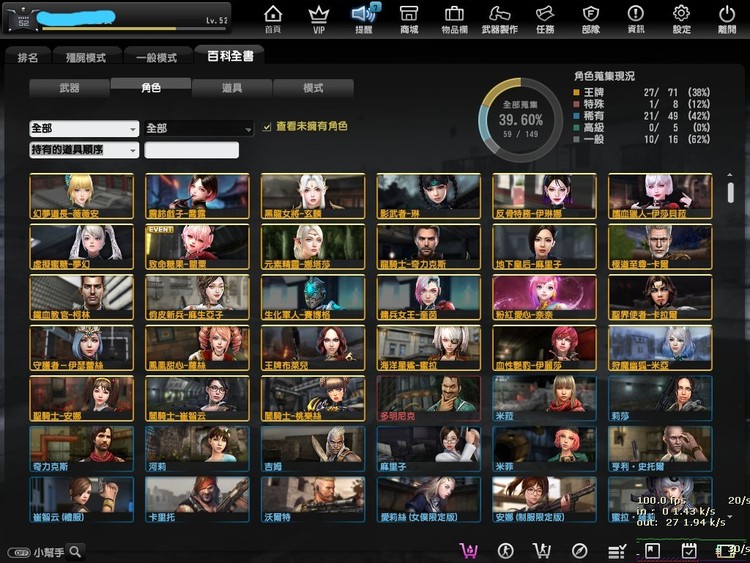Select character card 安娜 (制服限定版)
This screenshot has height=563, width=750.
click(x=545, y=500)
